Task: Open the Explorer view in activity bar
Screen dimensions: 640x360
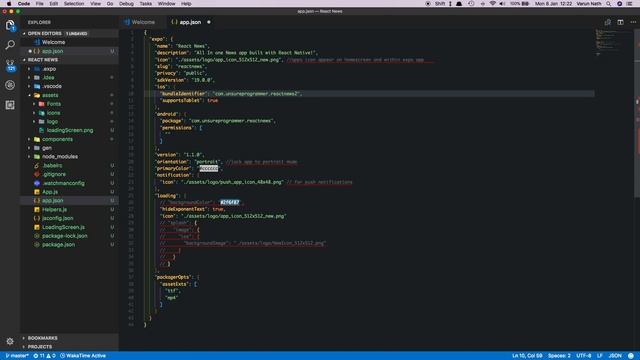Action: (x=10, y=25)
